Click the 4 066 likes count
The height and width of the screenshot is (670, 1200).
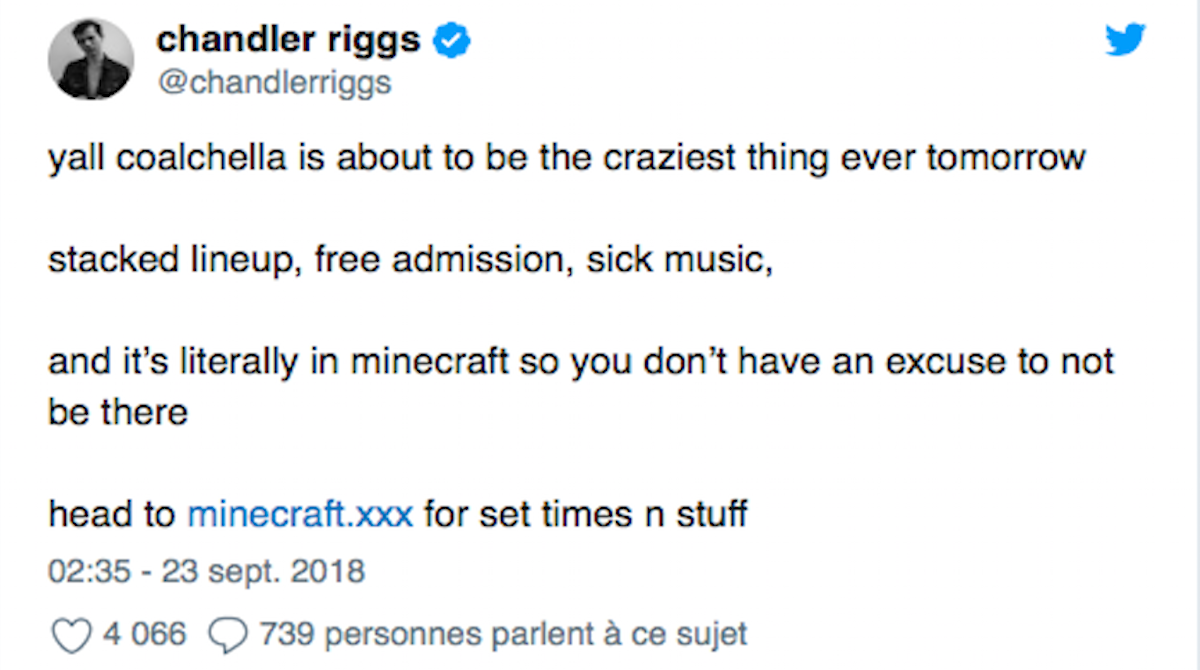[x=144, y=634]
